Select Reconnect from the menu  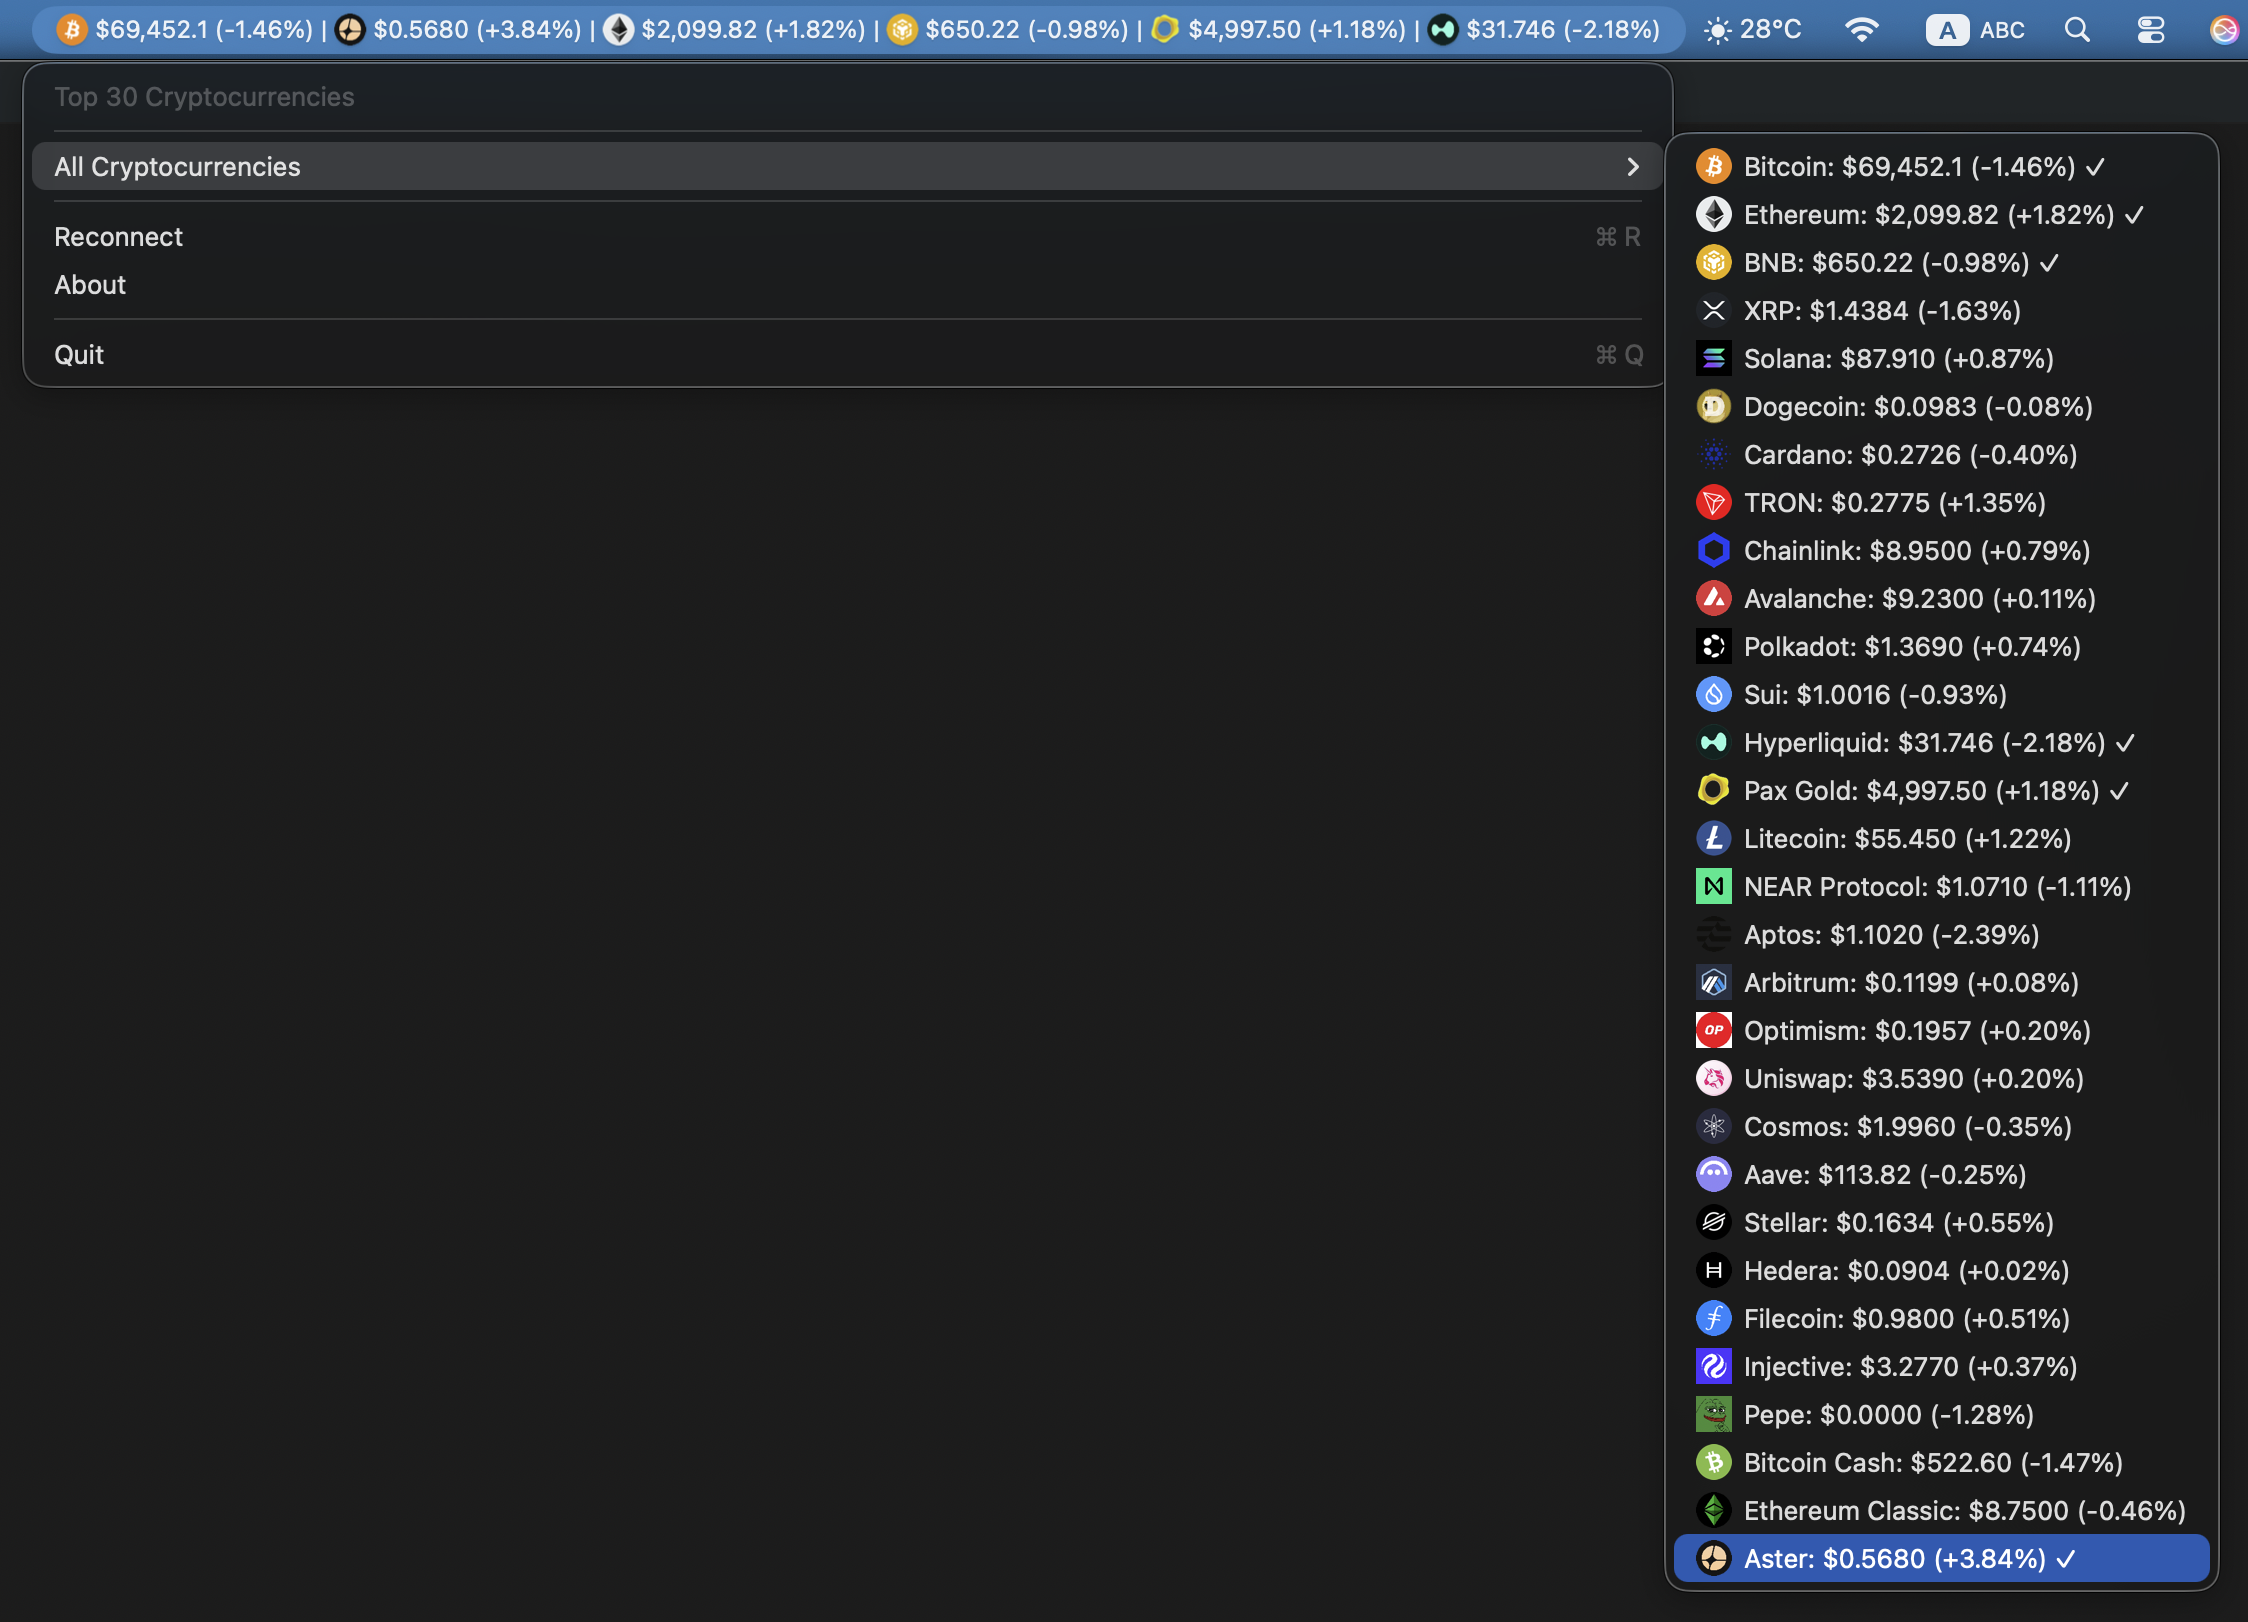pyautogui.click(x=118, y=236)
